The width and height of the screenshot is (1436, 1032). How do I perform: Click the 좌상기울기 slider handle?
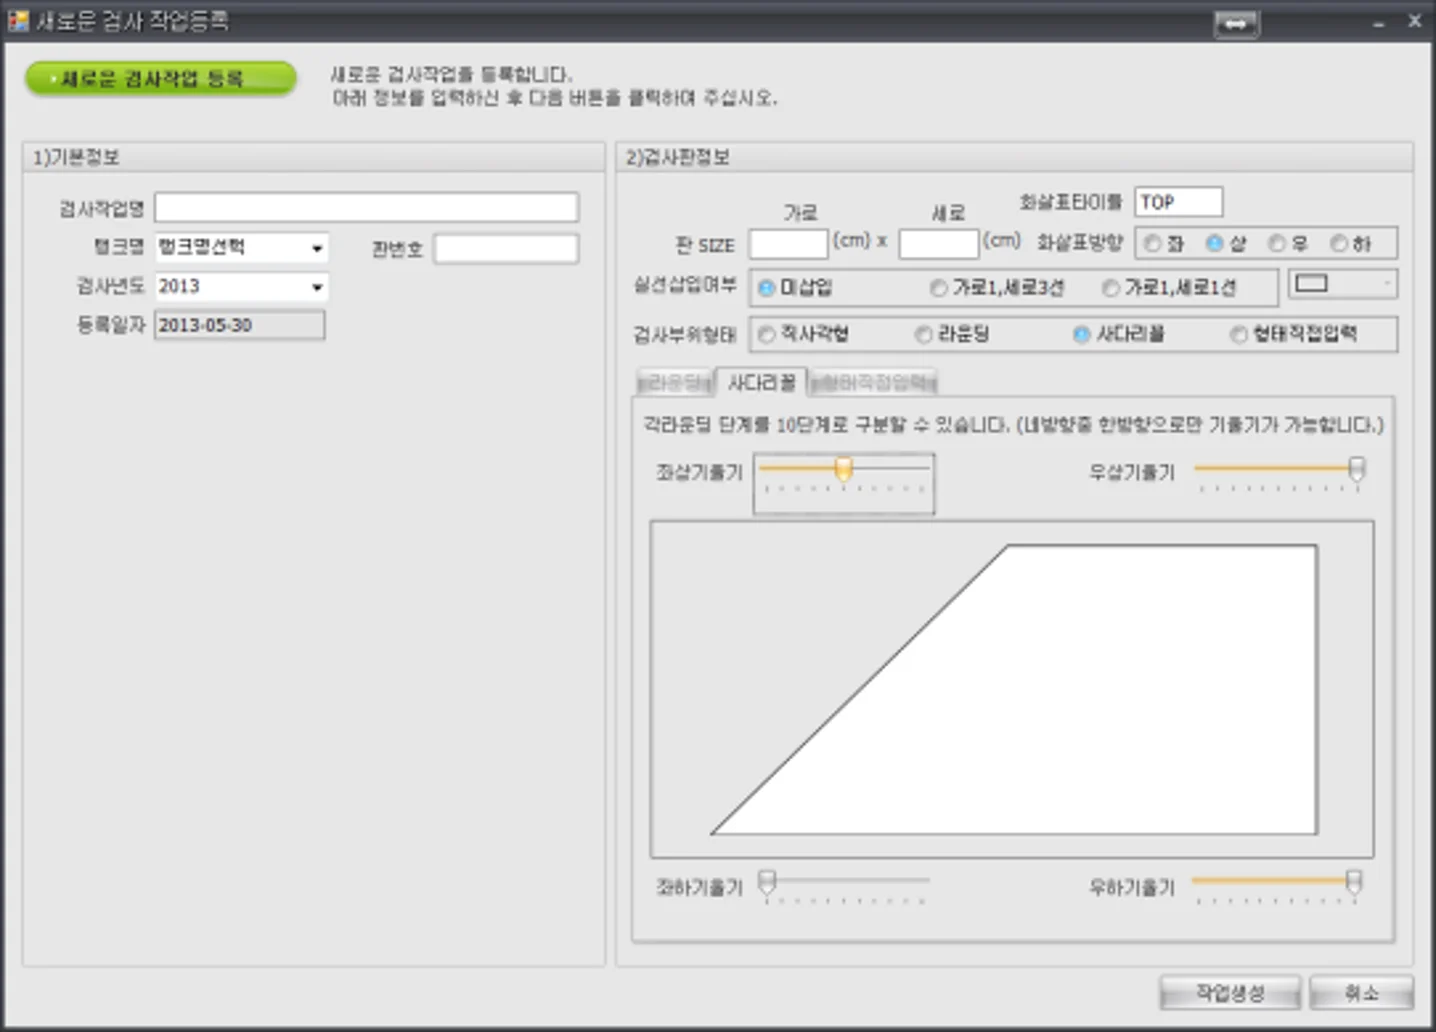click(844, 469)
